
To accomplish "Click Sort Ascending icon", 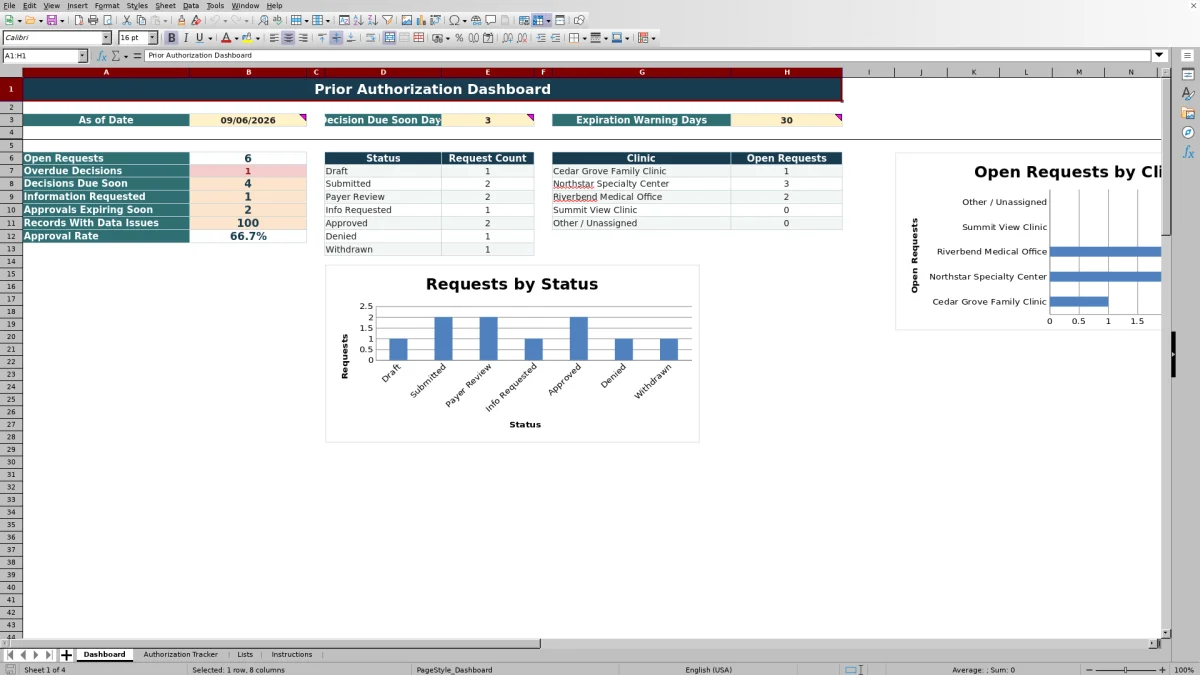I will (358, 20).
